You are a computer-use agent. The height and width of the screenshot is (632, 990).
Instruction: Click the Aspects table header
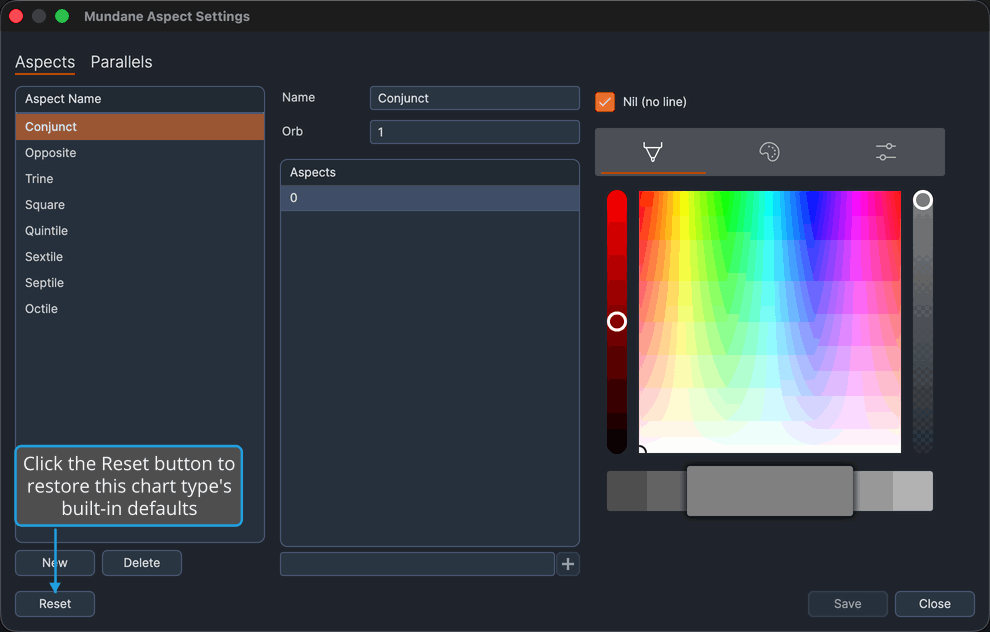[x=429, y=172]
